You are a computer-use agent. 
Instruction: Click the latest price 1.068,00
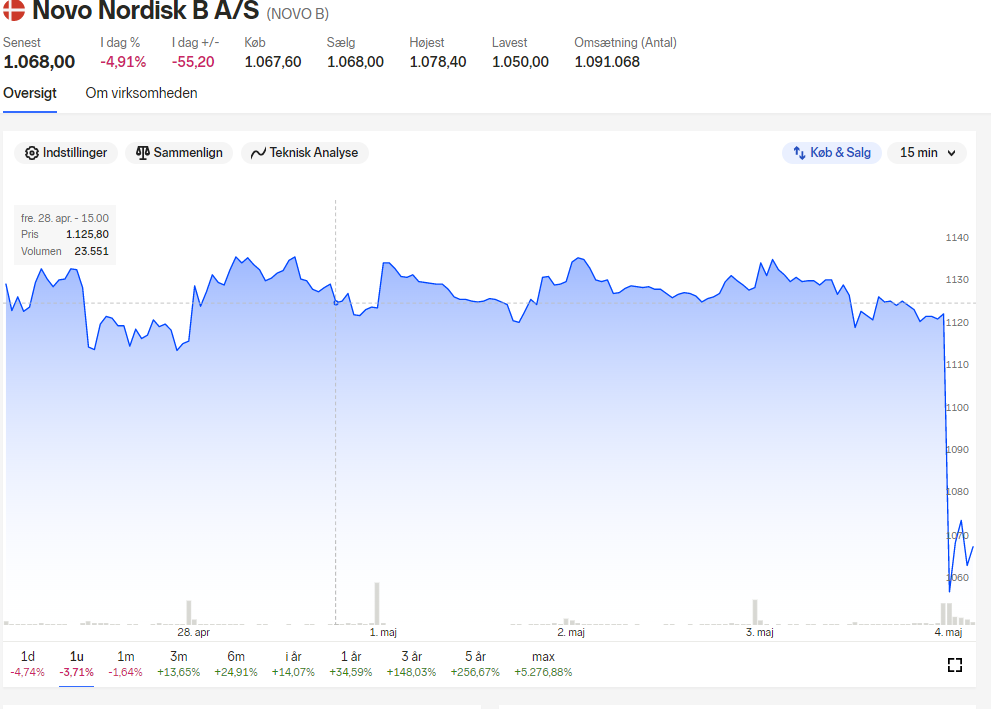(x=39, y=62)
